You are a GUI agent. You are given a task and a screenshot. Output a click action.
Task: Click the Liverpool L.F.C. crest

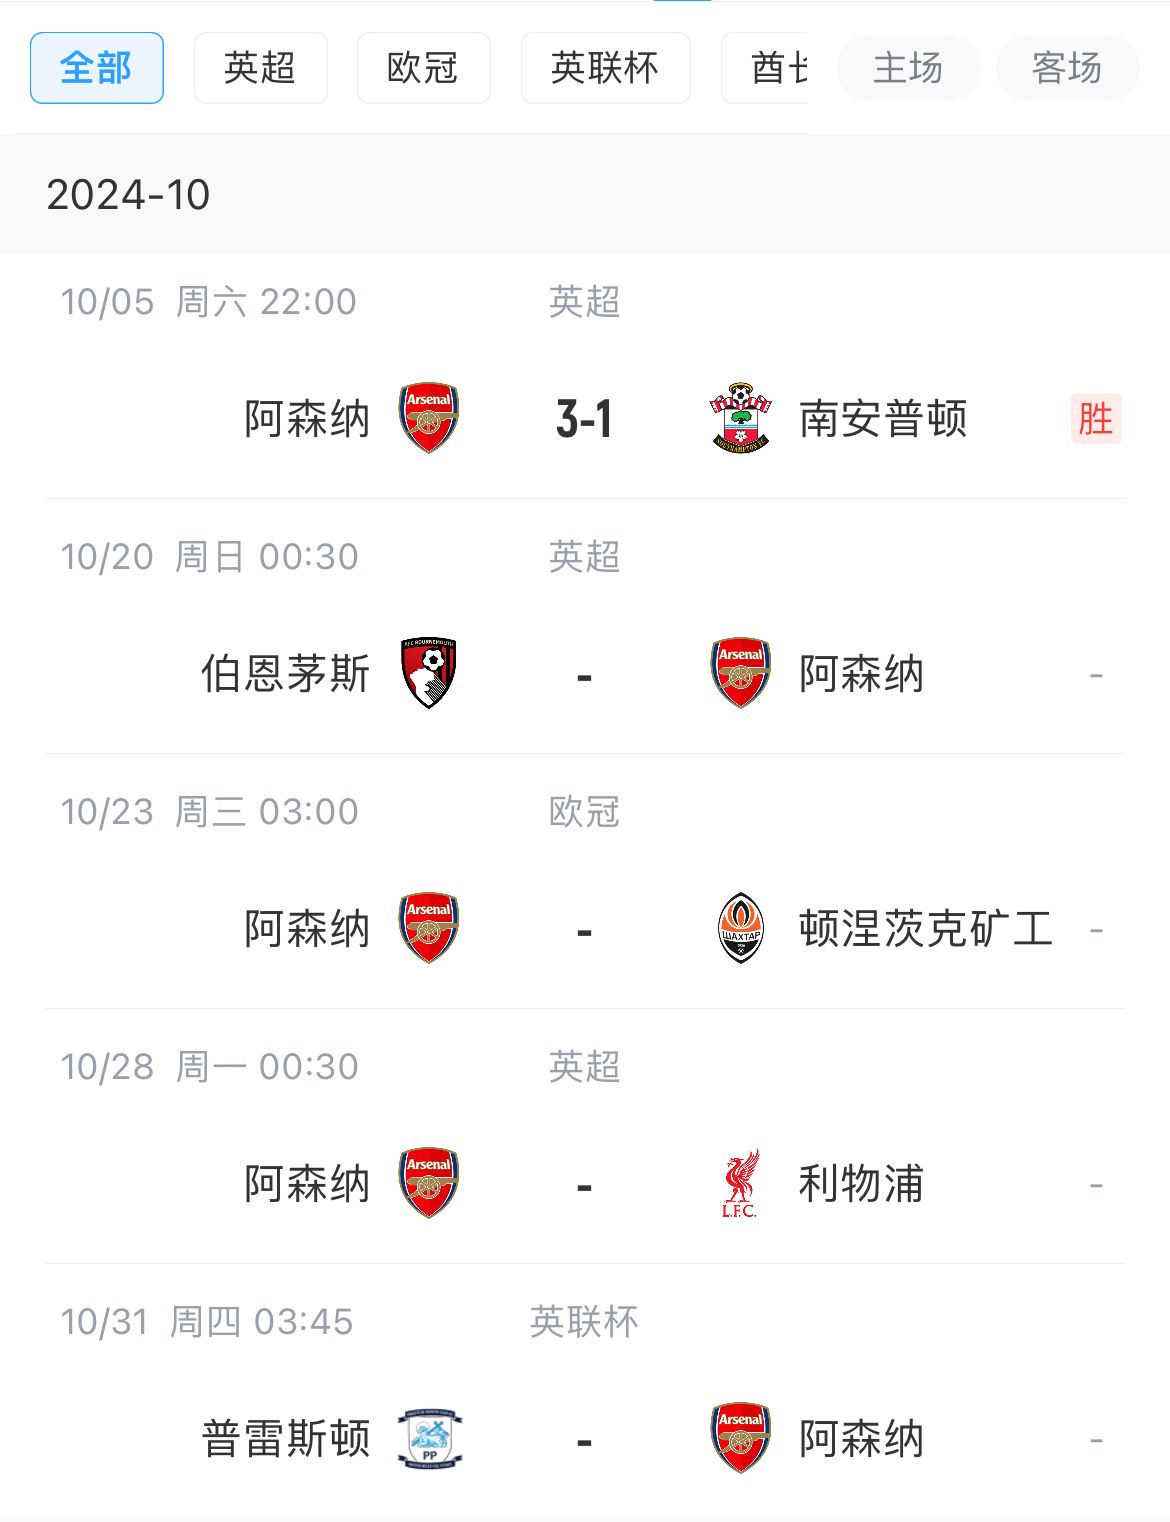(x=740, y=1183)
